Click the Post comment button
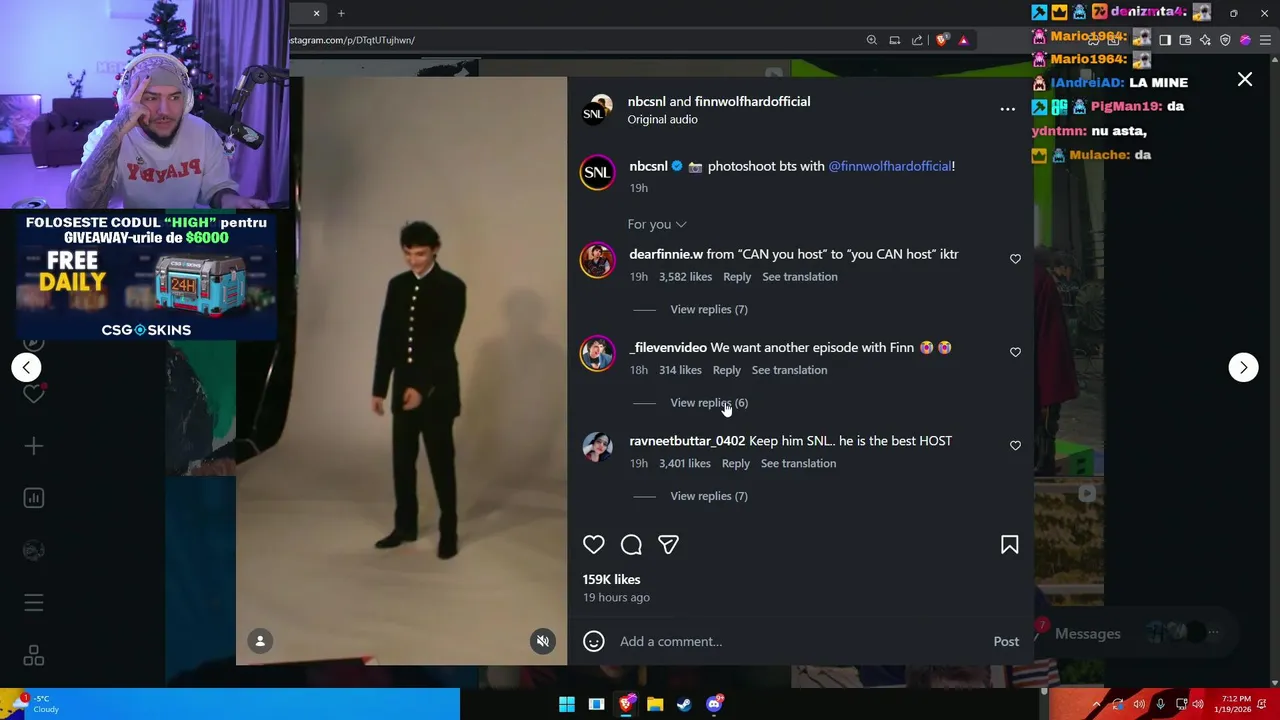 coord(1006,642)
